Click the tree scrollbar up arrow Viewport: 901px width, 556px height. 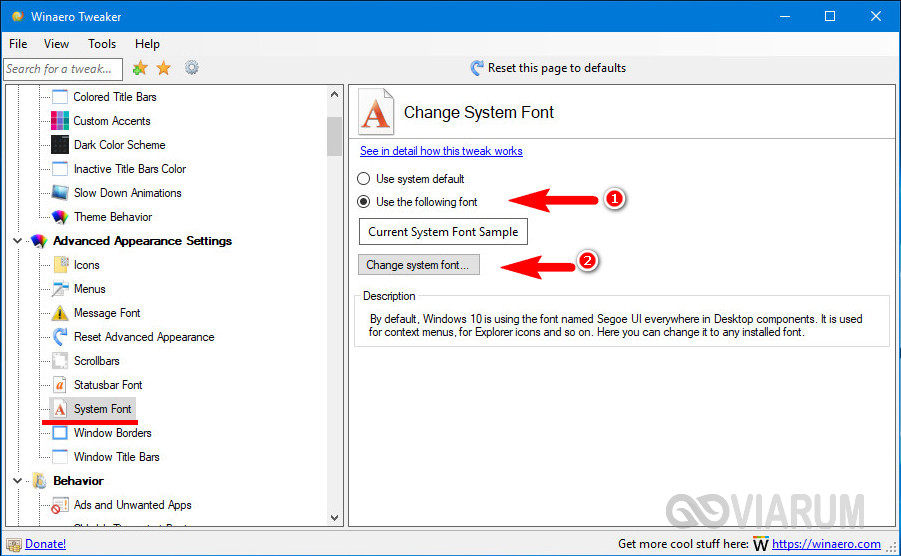click(334, 94)
